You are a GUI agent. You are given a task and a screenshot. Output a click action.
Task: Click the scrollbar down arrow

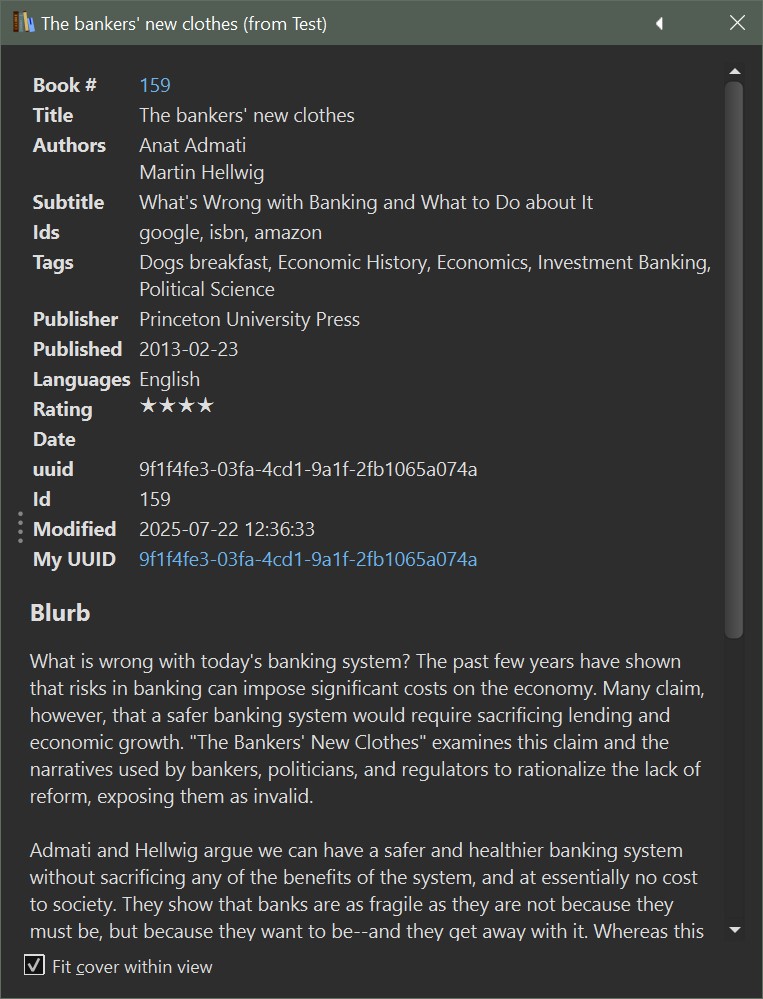click(735, 930)
